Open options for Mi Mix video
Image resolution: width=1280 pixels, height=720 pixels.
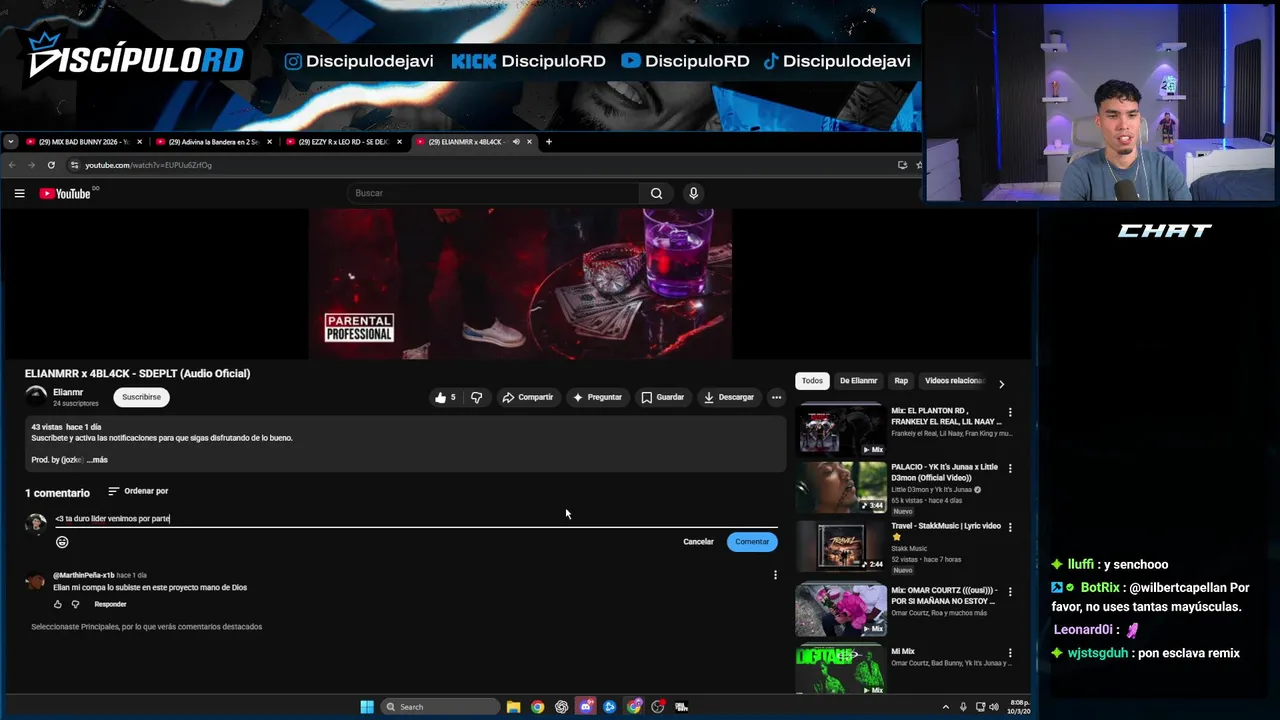1010,653
